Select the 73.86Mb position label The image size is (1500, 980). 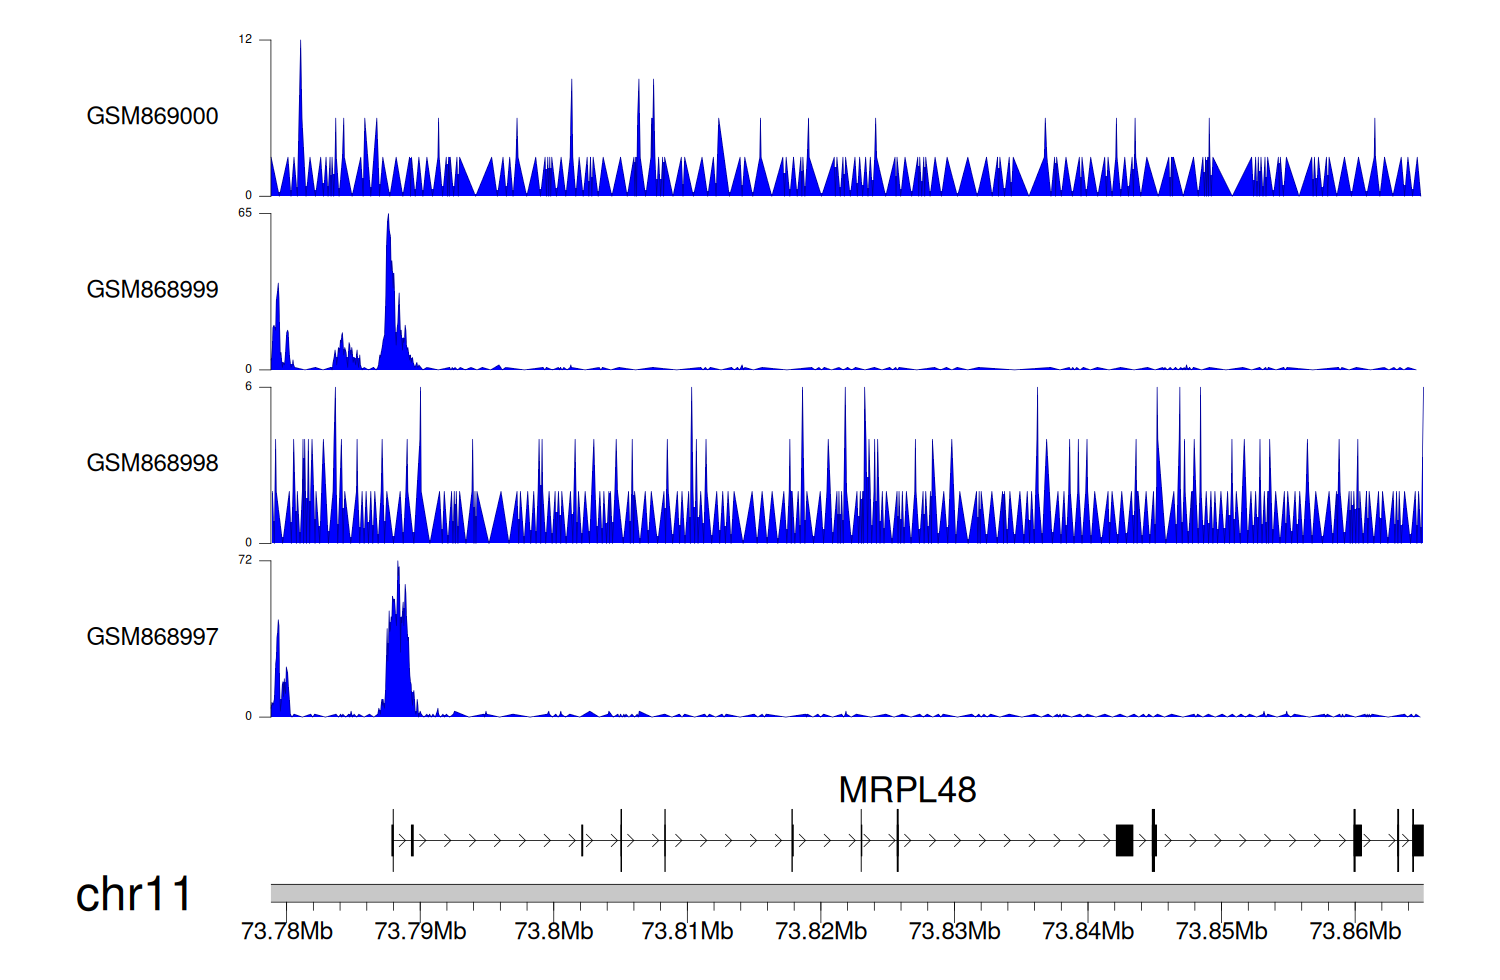[1355, 931]
